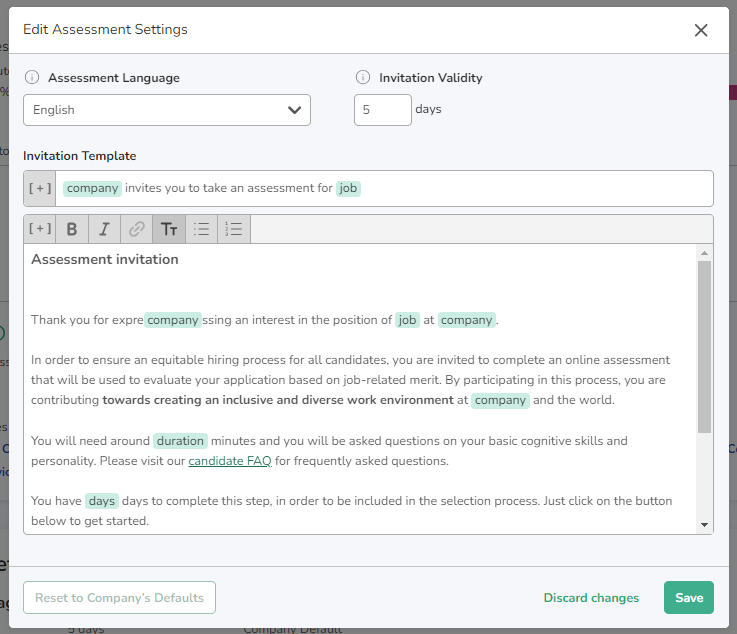
Task: Toggle italic formatting in editor toolbar
Action: tap(104, 229)
